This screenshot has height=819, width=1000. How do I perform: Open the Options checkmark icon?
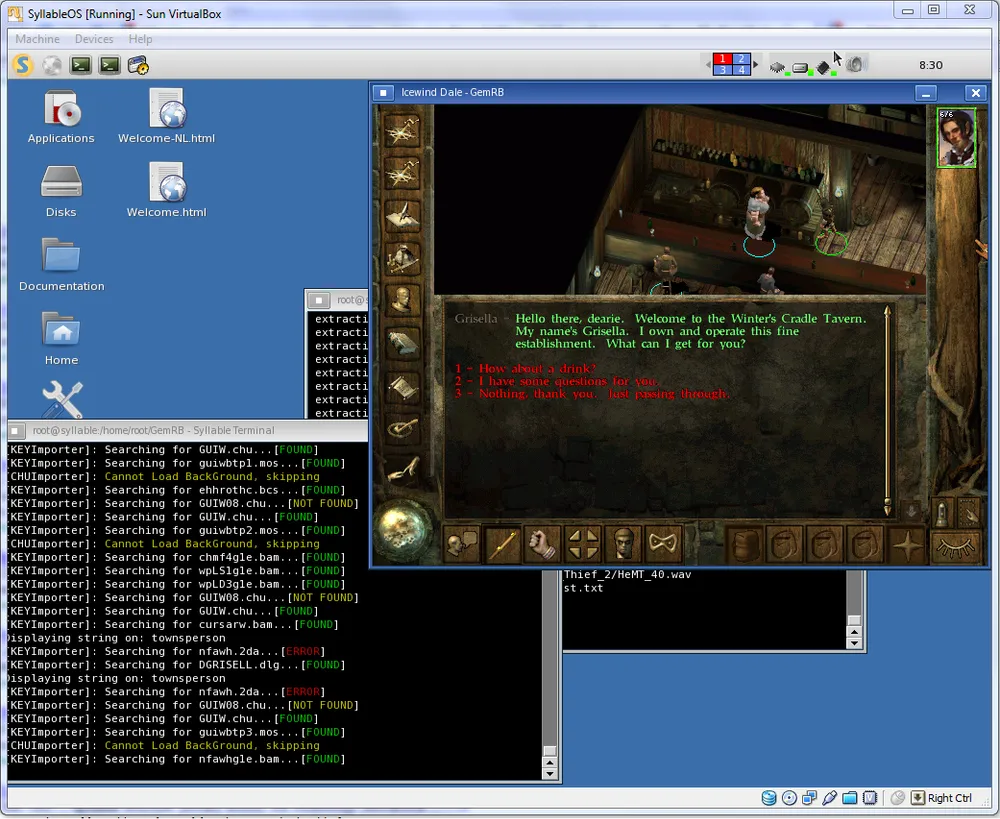point(402,428)
